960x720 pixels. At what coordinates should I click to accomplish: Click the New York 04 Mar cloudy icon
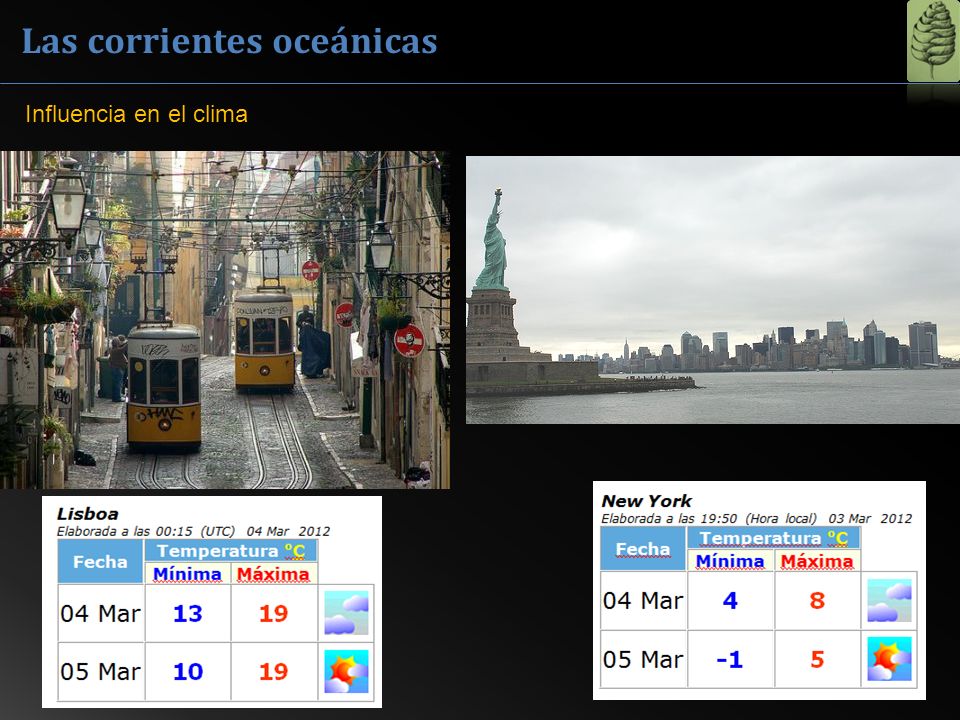point(890,601)
